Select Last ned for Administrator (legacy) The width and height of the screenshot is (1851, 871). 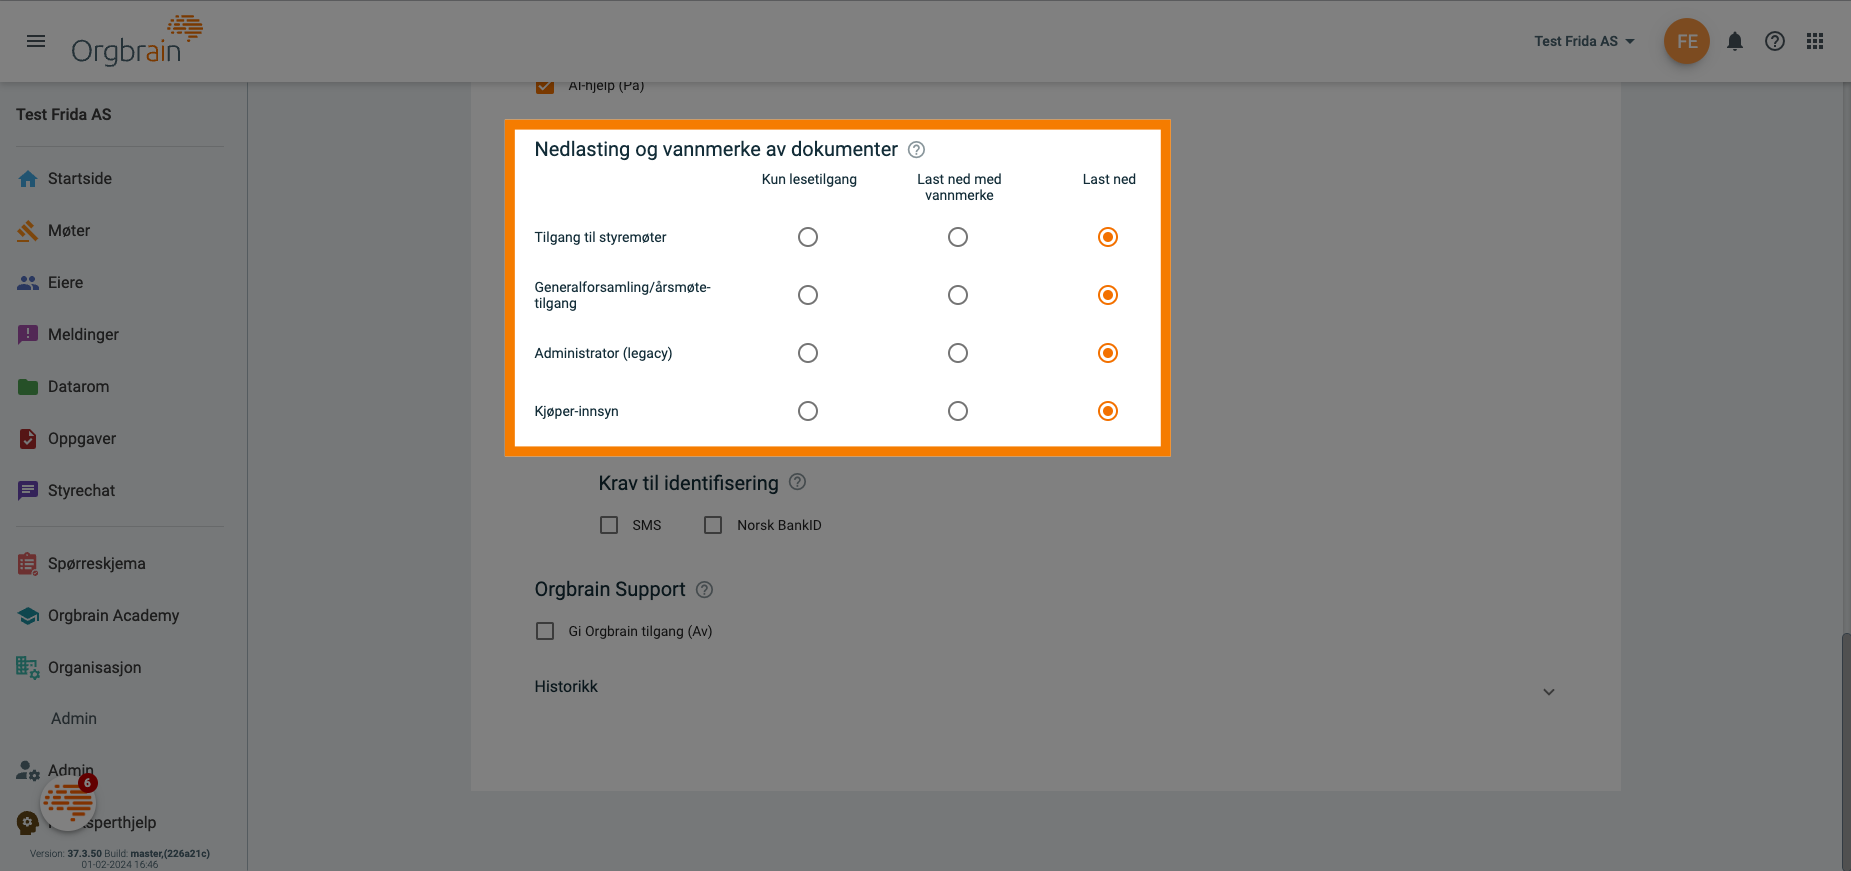1108,353
